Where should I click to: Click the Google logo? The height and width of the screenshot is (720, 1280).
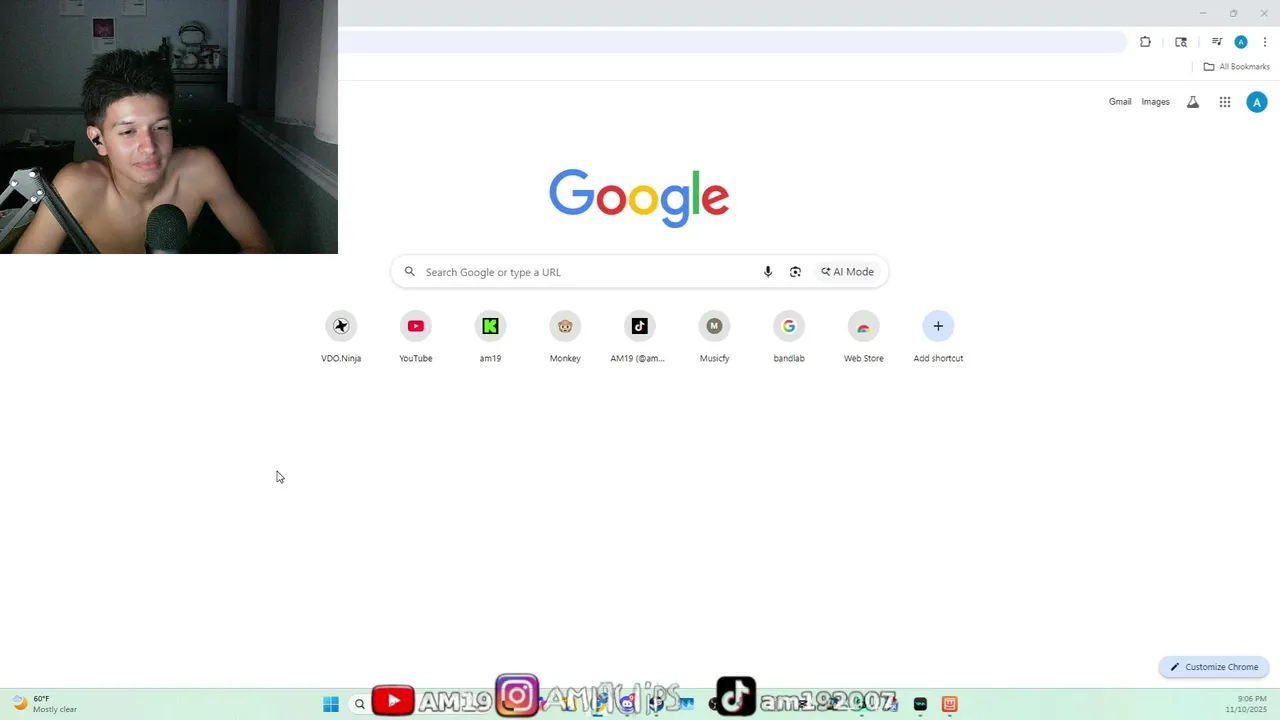[x=639, y=198]
